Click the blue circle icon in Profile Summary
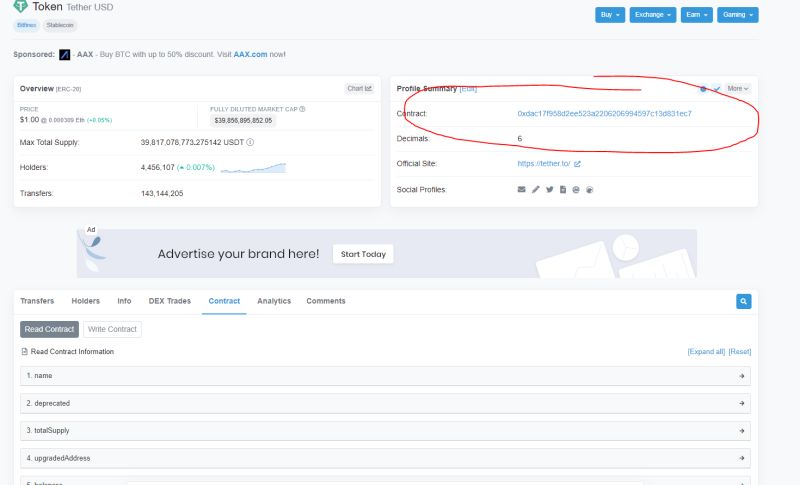Image resolution: width=800 pixels, height=485 pixels. (x=703, y=89)
